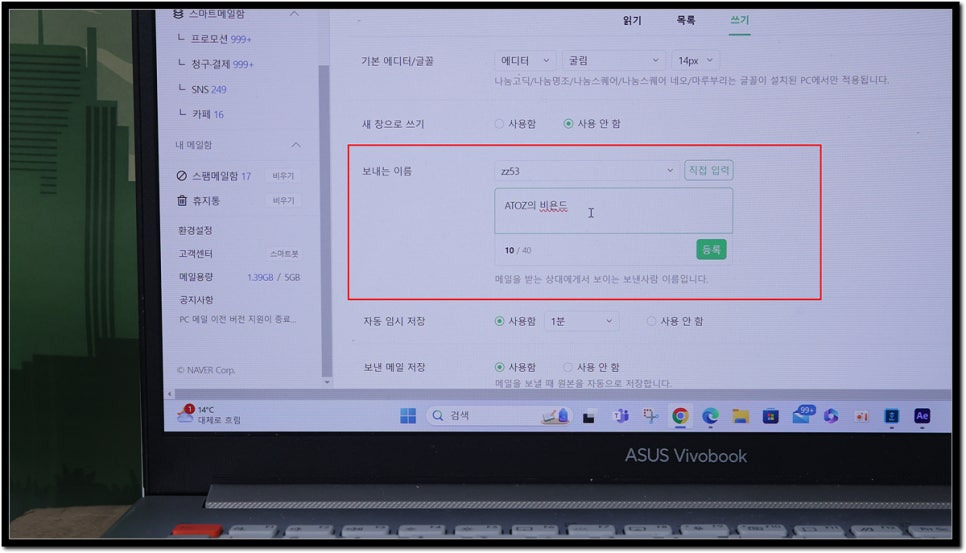Open the Windows Start menu
Image resolution: width=966 pixels, height=553 pixels.
click(x=408, y=416)
